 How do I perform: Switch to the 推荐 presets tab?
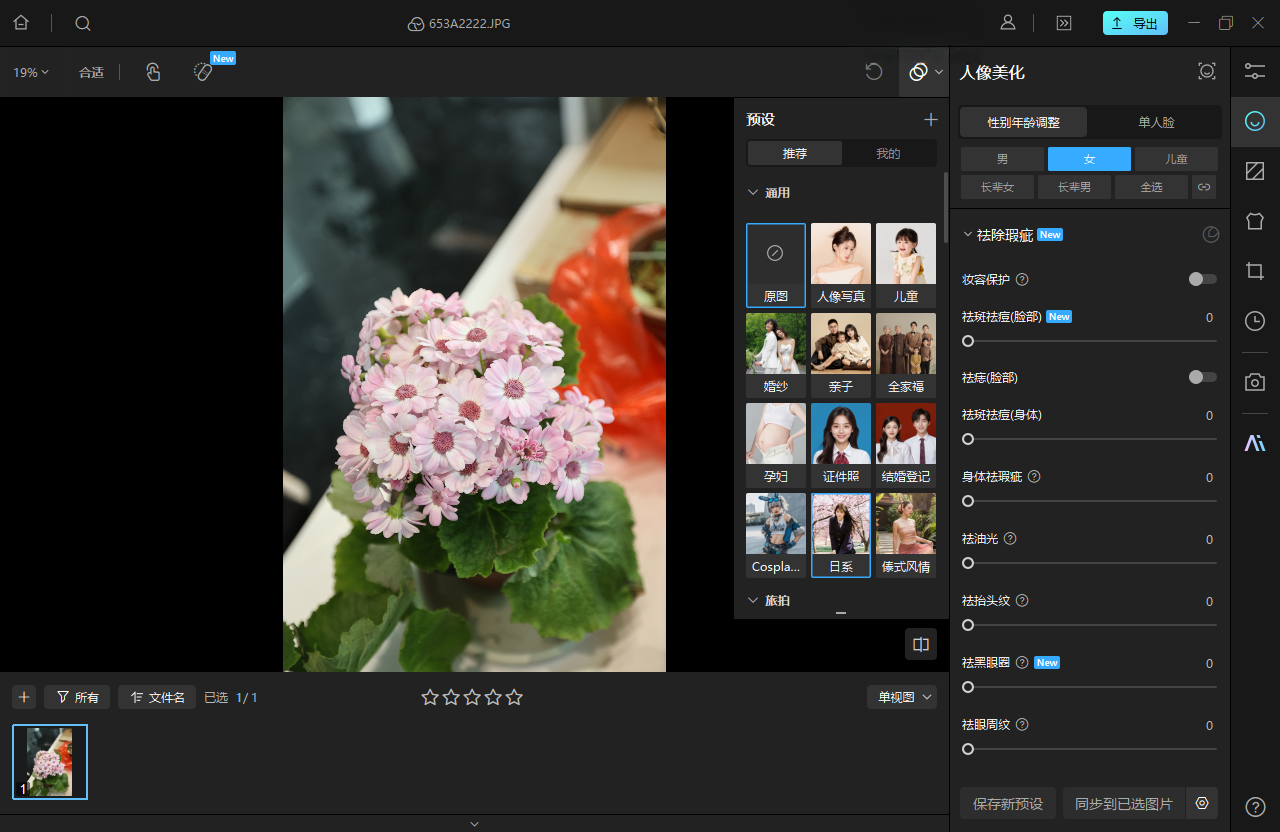(795, 153)
